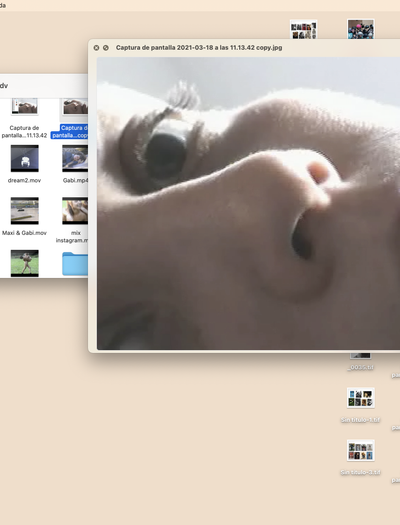This screenshot has height=525, width=400.
Task: Select the collage image desktop thumbnail at top
Action: click(x=304, y=29)
